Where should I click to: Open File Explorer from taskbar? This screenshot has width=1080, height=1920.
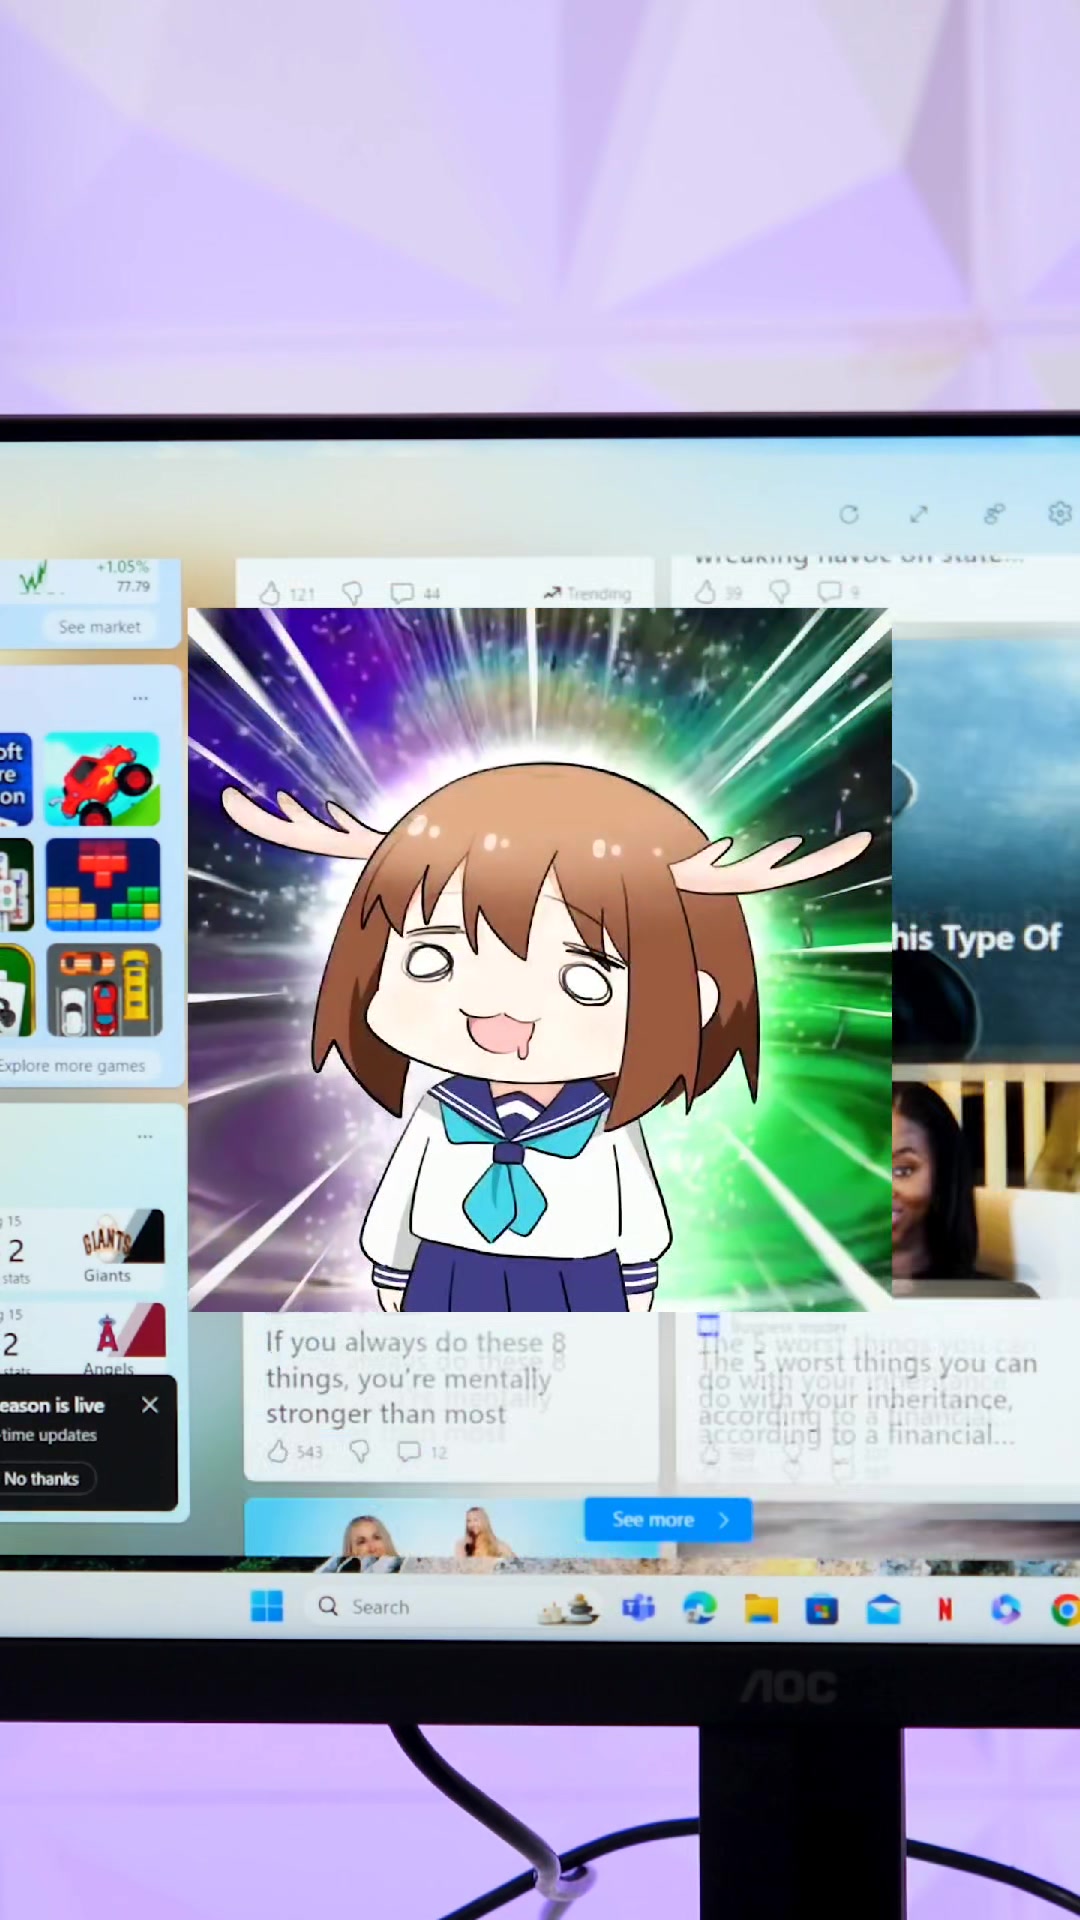tap(761, 1609)
